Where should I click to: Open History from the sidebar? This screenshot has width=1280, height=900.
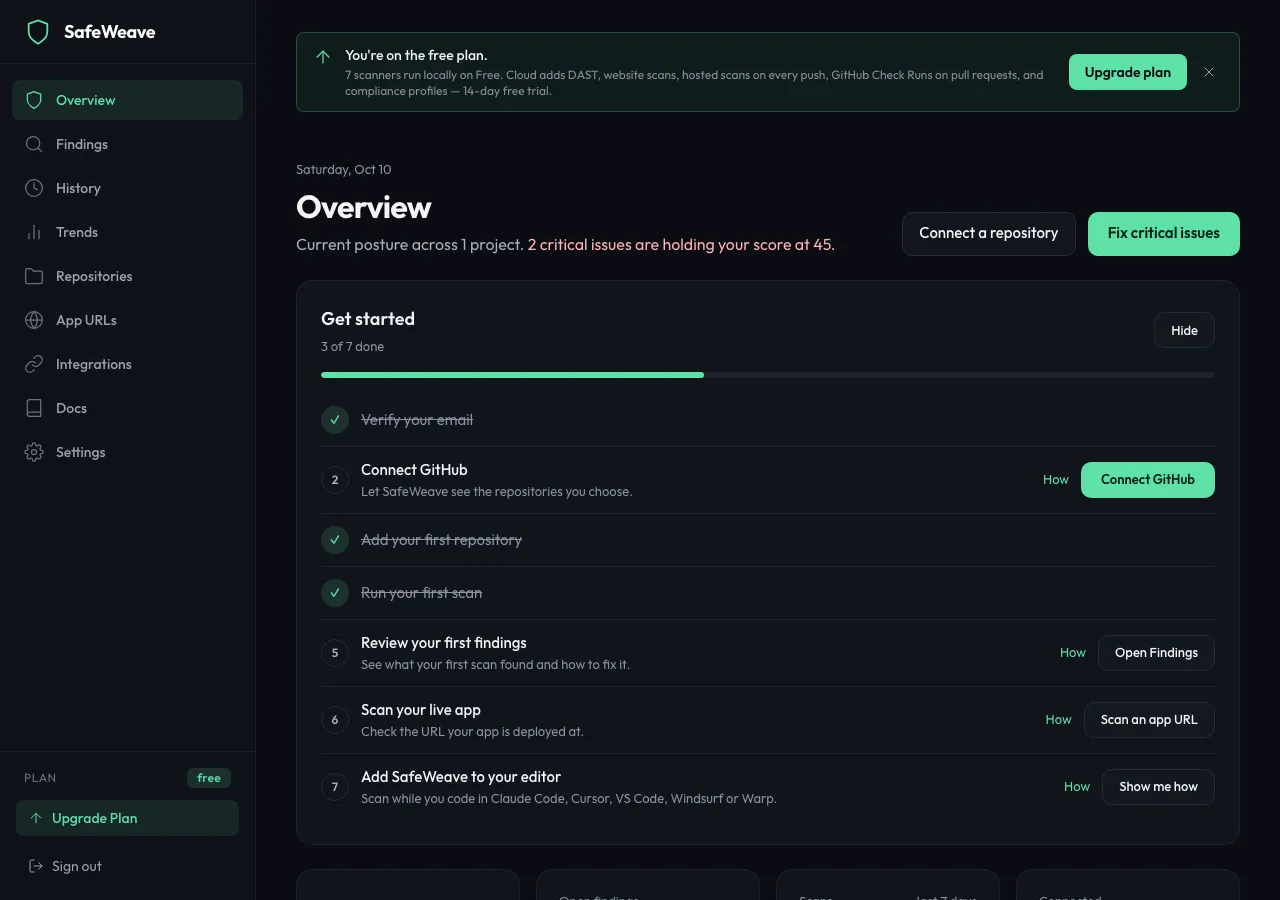(127, 188)
